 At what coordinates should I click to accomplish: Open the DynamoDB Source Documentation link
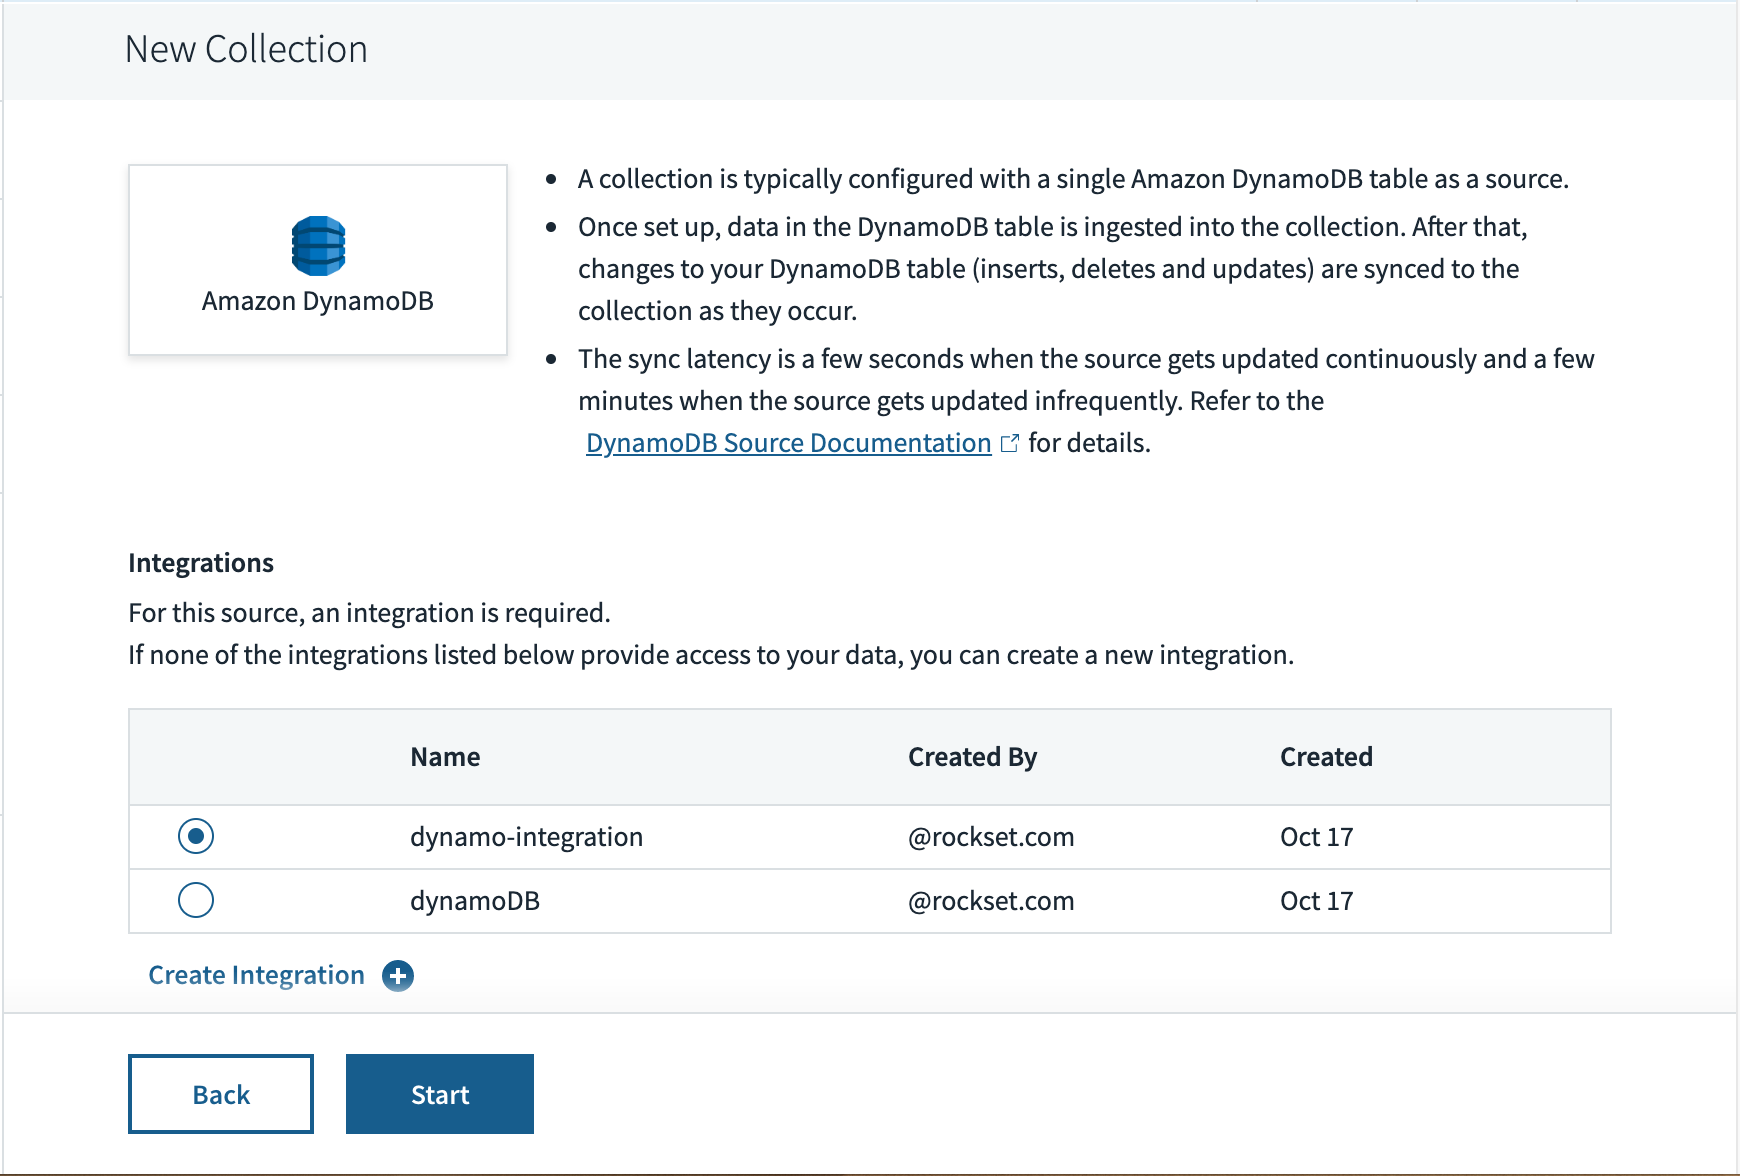coord(788,443)
